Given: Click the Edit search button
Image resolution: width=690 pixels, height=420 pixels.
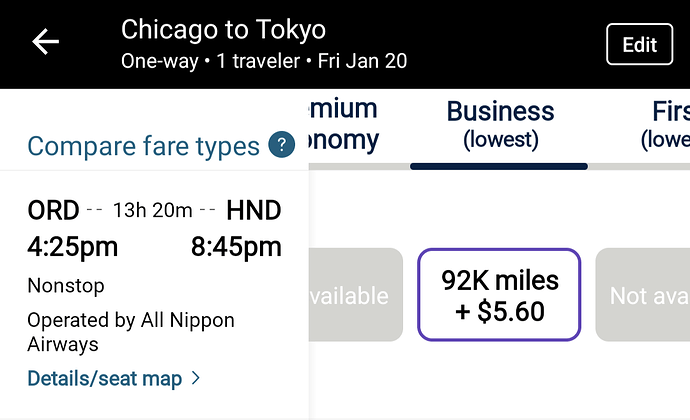Looking at the screenshot, I should 639,44.
